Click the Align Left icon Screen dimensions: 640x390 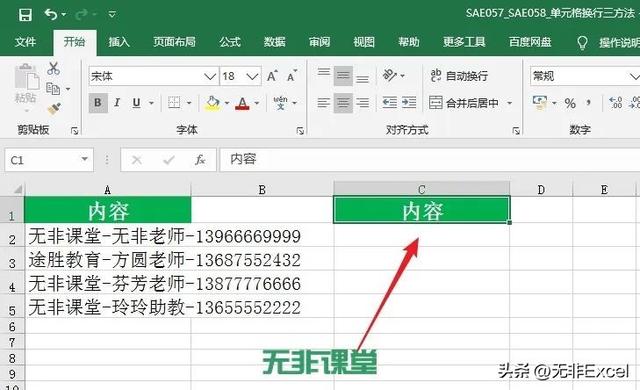[324, 103]
